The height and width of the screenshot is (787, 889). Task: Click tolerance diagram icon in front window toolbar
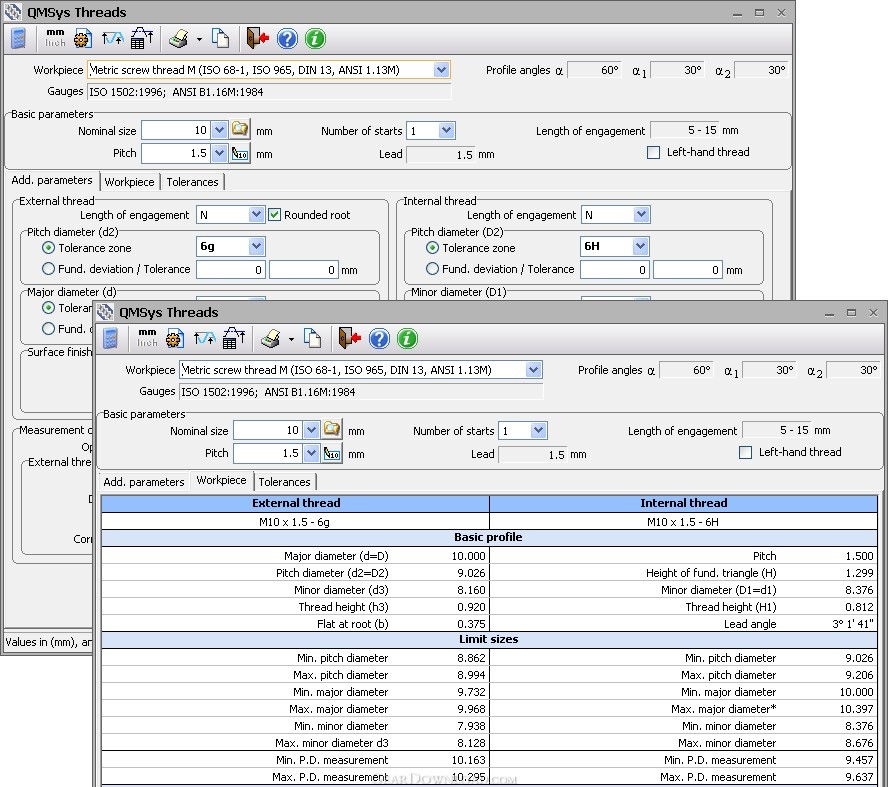tap(204, 339)
